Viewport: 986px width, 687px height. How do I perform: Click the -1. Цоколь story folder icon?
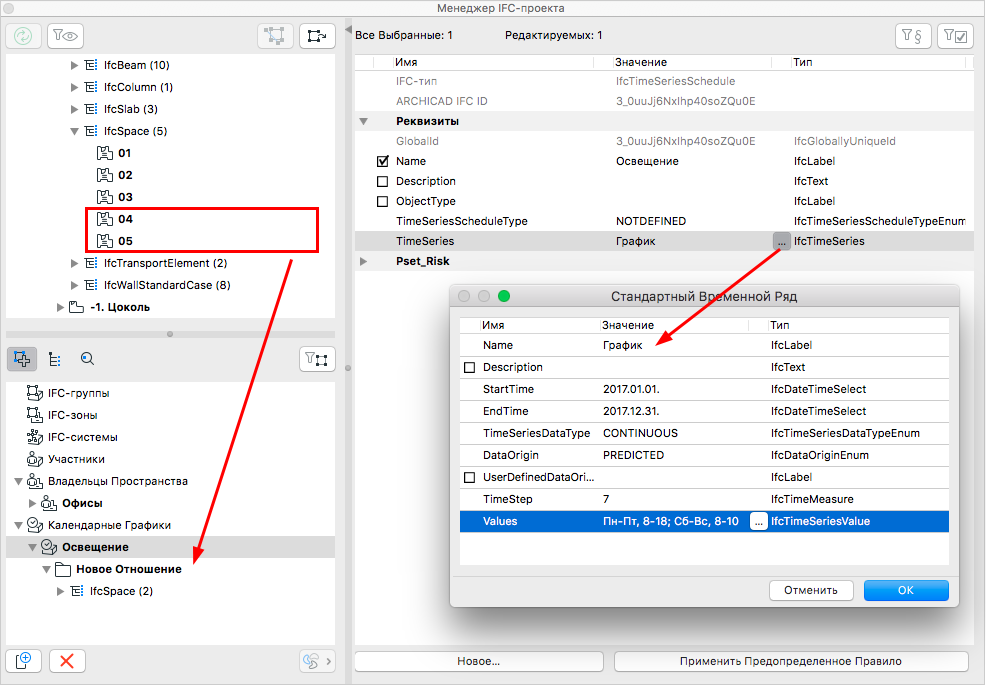click(x=76, y=307)
